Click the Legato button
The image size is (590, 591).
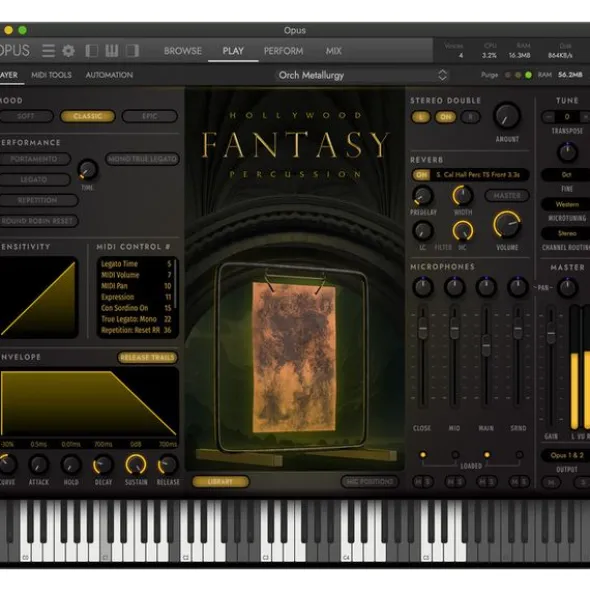click(34, 180)
